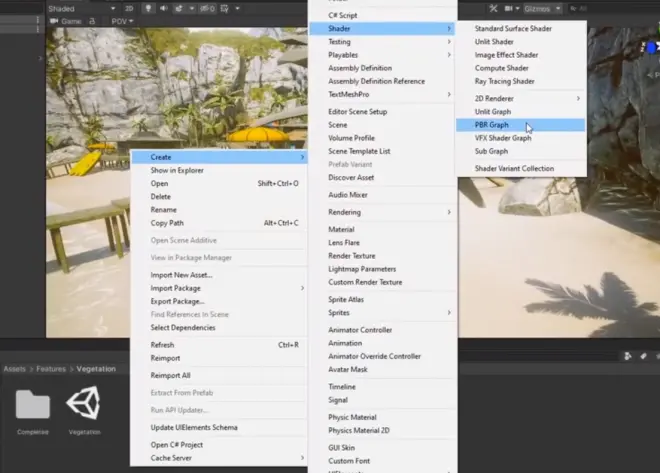Expand the 2D Renderer submenu
660x473 pixels.
click(520, 98)
